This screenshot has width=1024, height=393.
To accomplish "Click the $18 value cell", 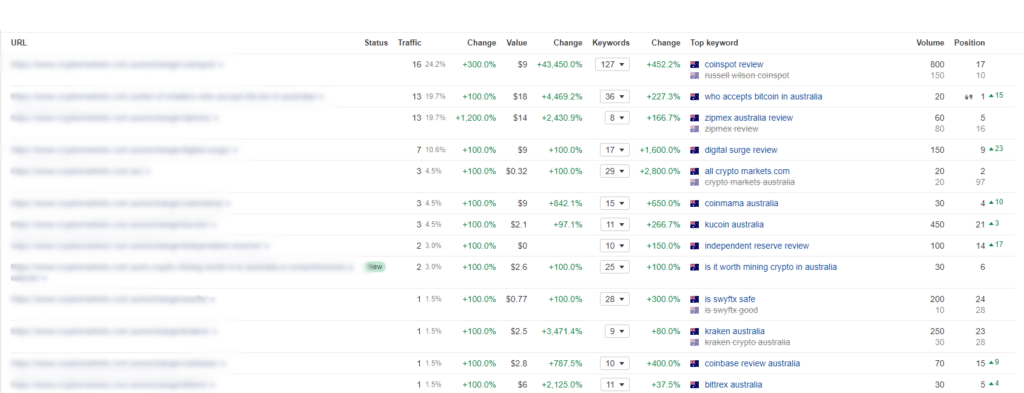I will click(520, 97).
